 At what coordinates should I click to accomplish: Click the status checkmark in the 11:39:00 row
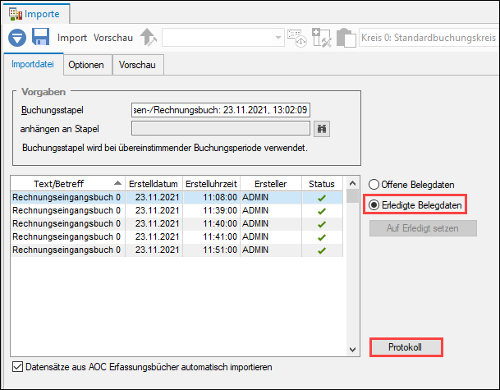tap(322, 211)
